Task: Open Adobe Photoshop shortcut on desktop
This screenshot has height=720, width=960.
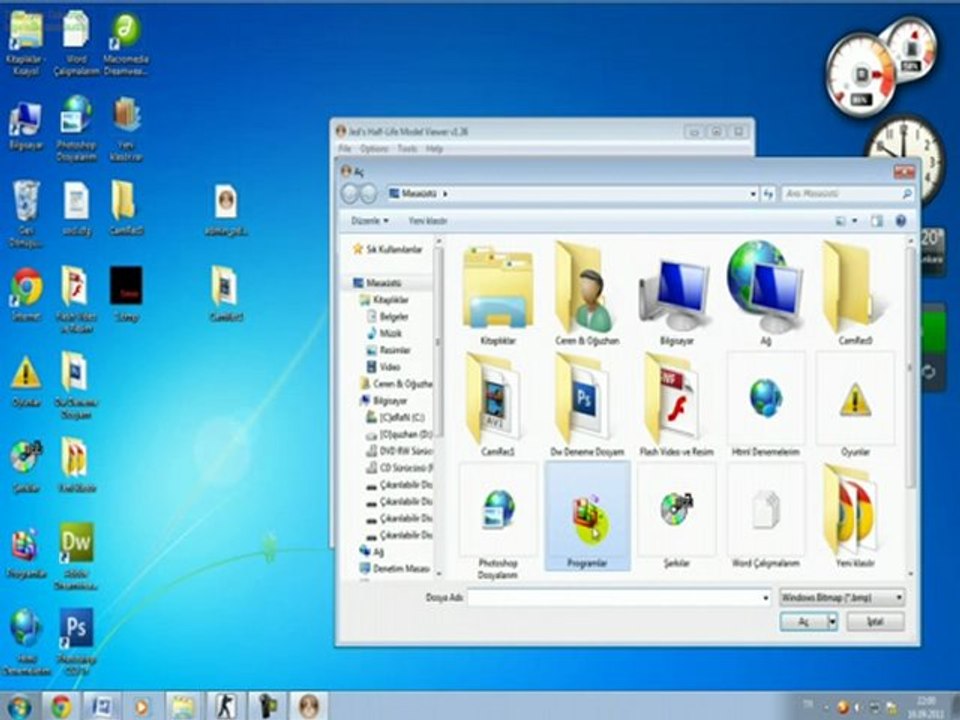Action: tap(77, 642)
